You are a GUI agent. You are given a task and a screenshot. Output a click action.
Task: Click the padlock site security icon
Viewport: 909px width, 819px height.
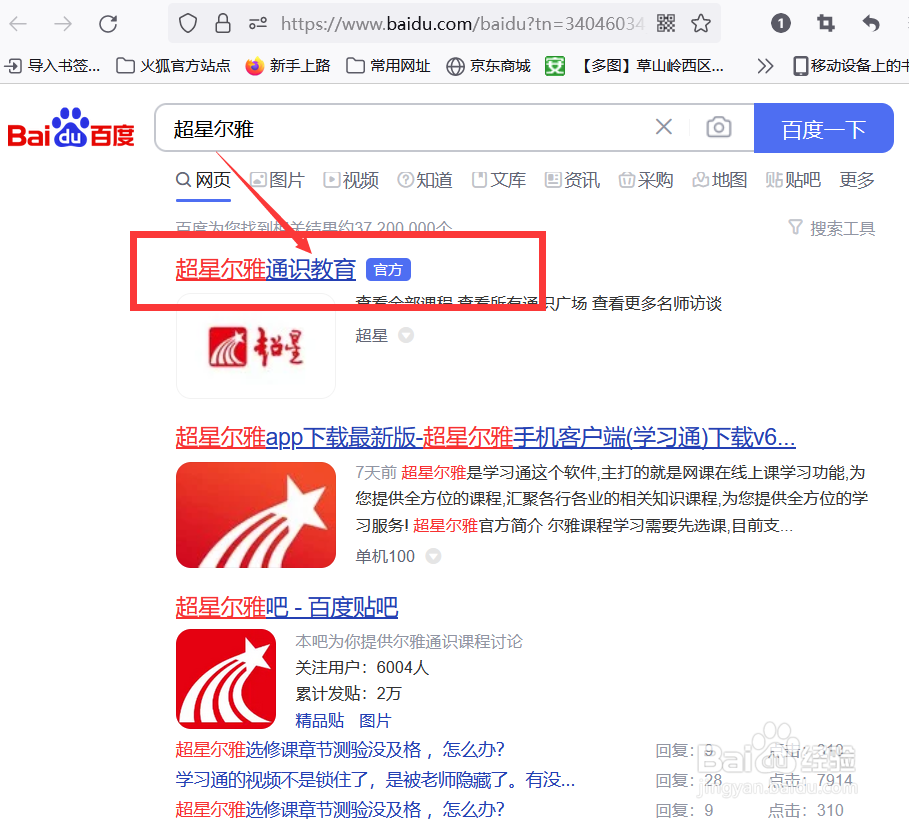[x=223, y=24]
